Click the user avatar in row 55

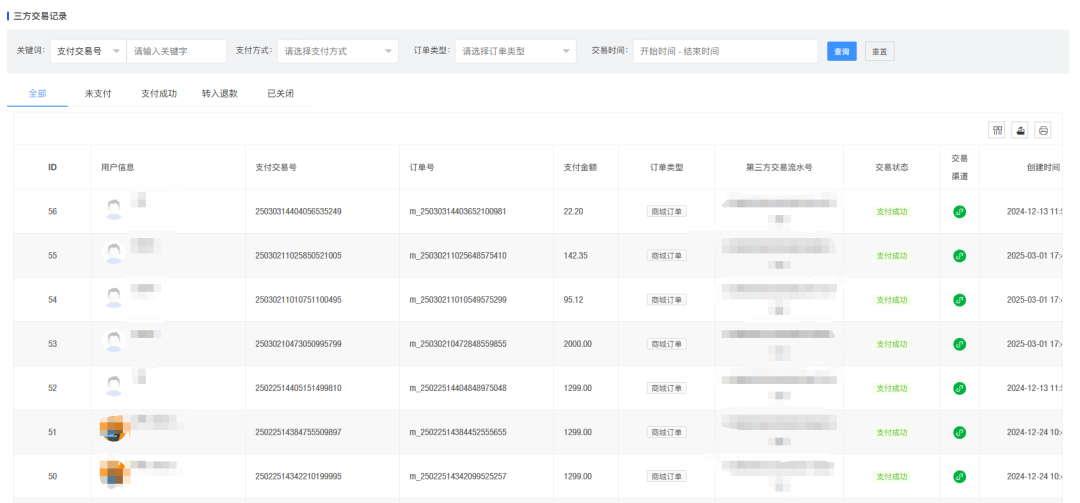pos(114,253)
